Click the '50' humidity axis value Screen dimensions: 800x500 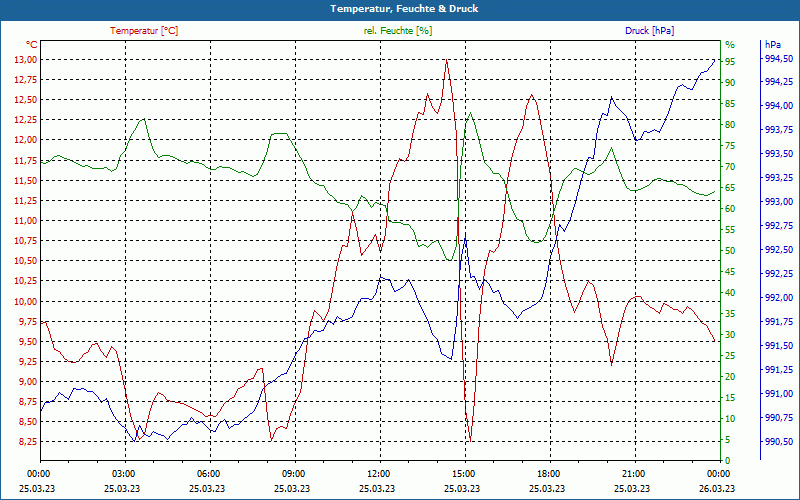(x=730, y=251)
